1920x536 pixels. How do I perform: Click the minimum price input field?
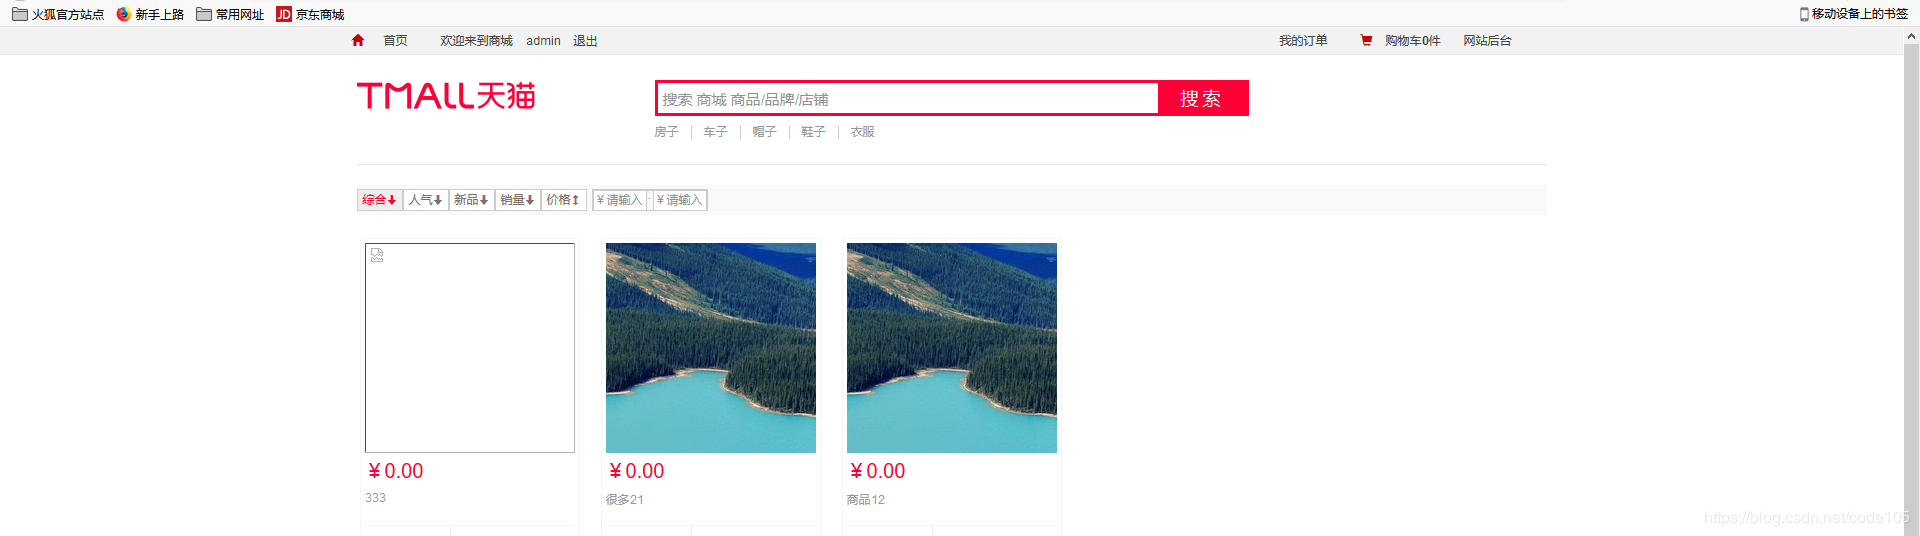pyautogui.click(x=619, y=200)
